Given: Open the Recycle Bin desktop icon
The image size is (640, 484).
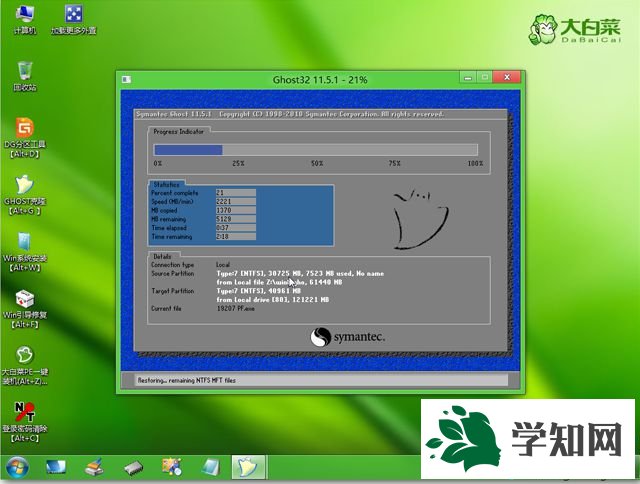Looking at the screenshot, I should (x=25, y=75).
